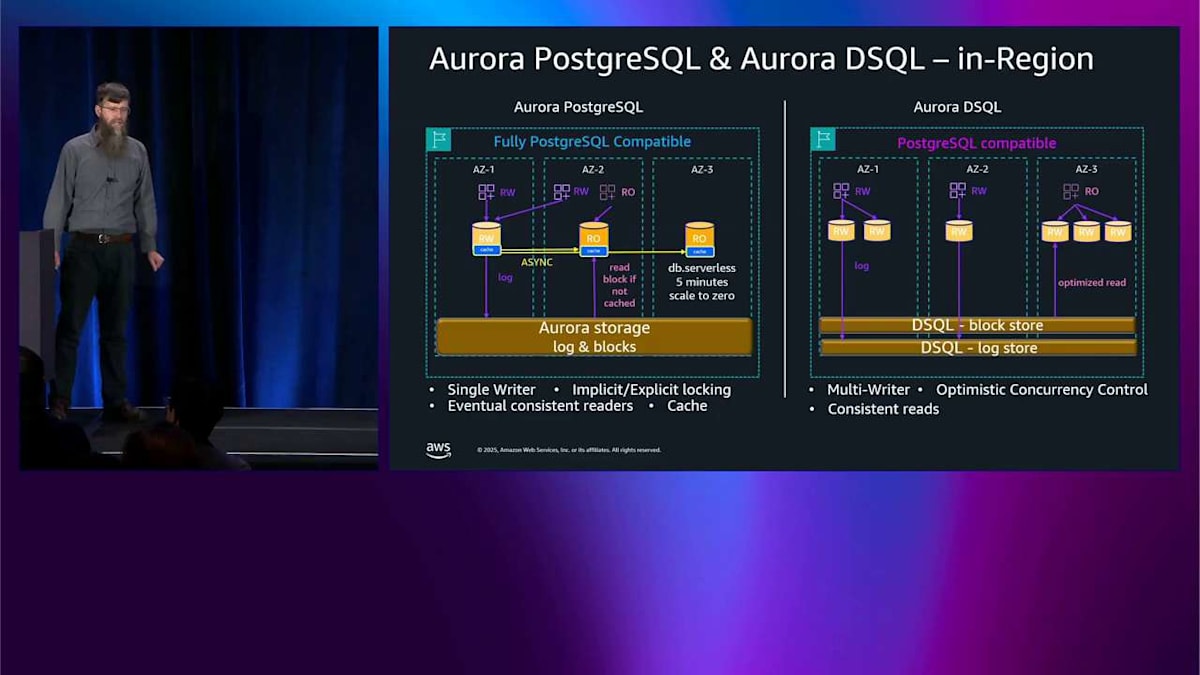Viewport: 1200px width, 675px height.
Task: Click the AZ-1 label in PostgreSQL diagram
Action: pos(484,170)
